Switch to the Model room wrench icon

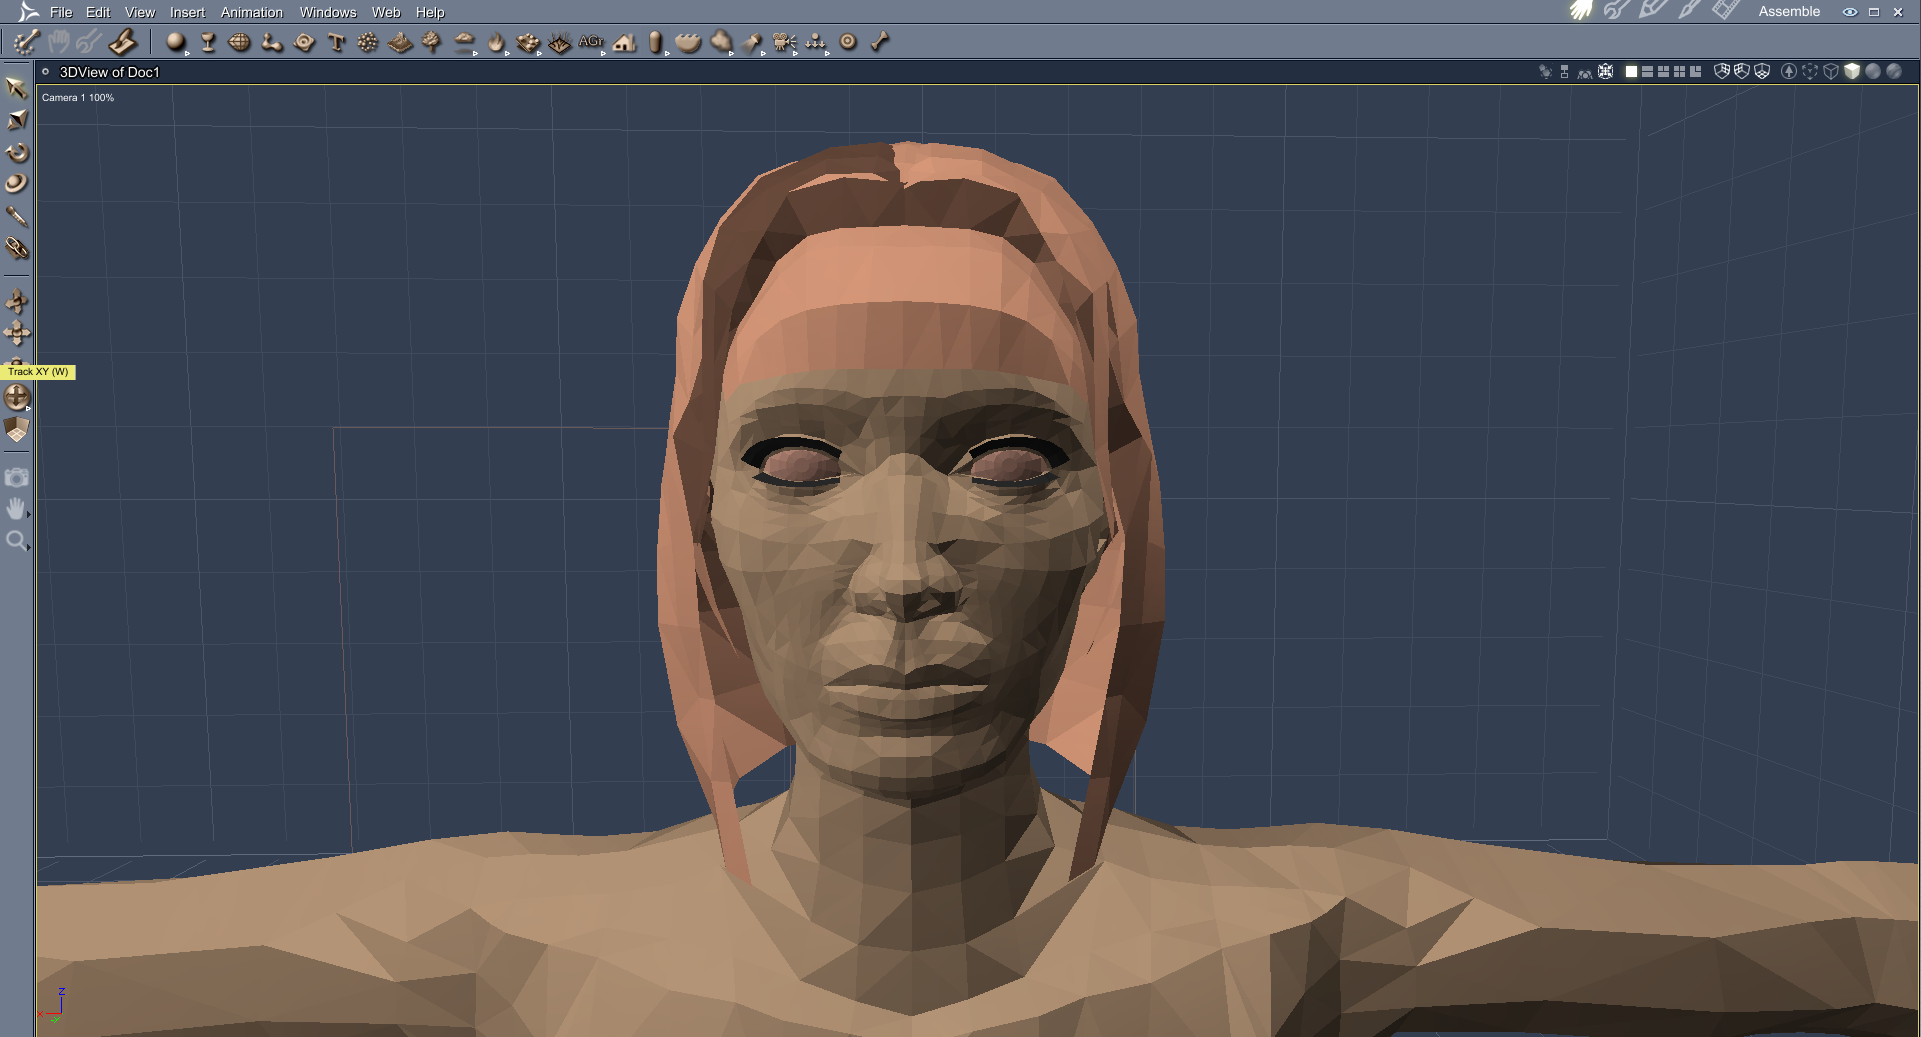1617,11
